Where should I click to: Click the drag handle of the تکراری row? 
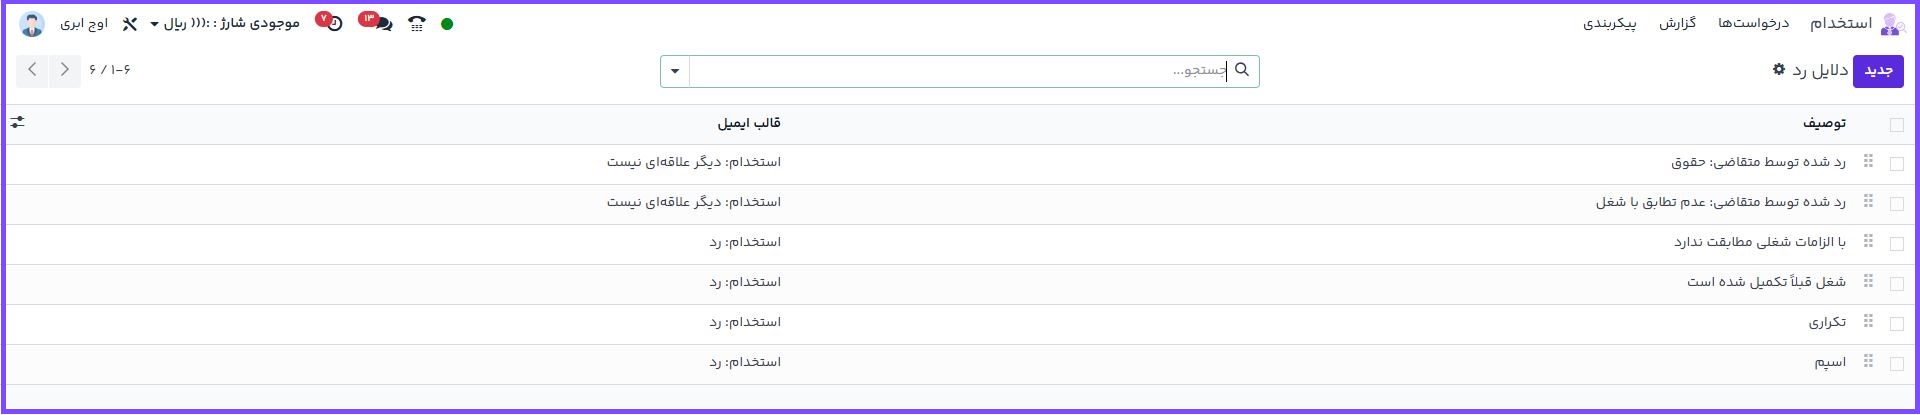click(1868, 322)
